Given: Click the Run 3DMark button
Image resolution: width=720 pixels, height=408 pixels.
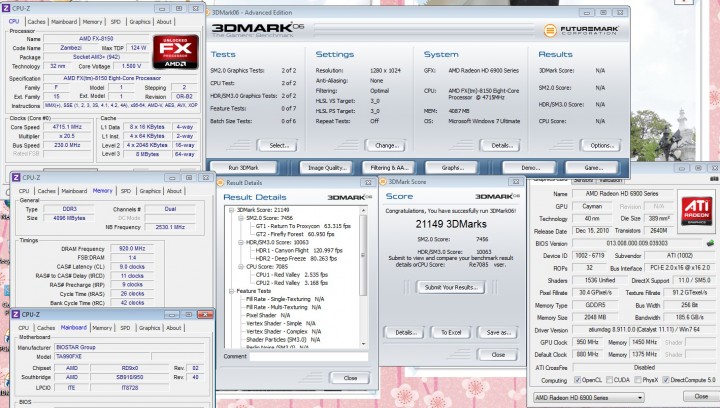Looking at the screenshot, I should click(x=243, y=168).
